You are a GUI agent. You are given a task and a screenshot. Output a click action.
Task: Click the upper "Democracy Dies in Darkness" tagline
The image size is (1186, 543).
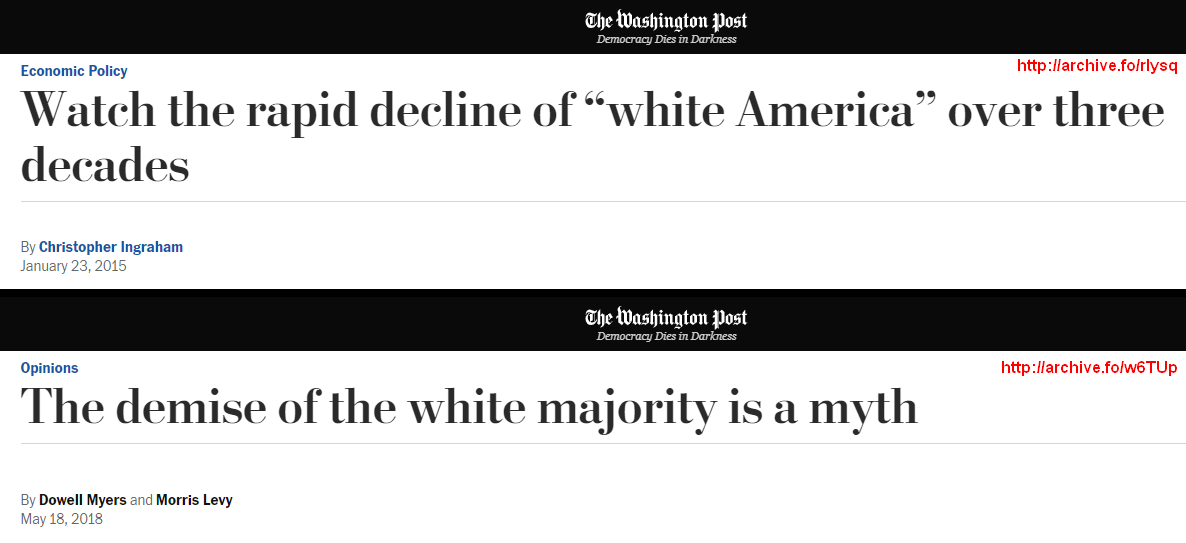(x=666, y=40)
